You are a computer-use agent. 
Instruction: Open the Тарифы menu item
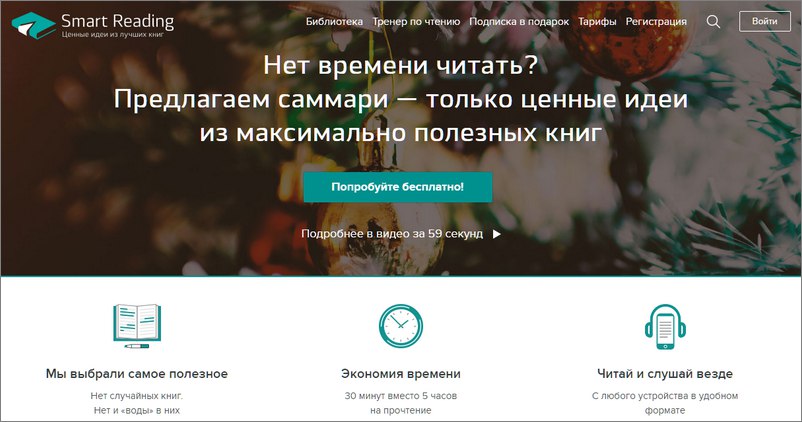point(597,21)
